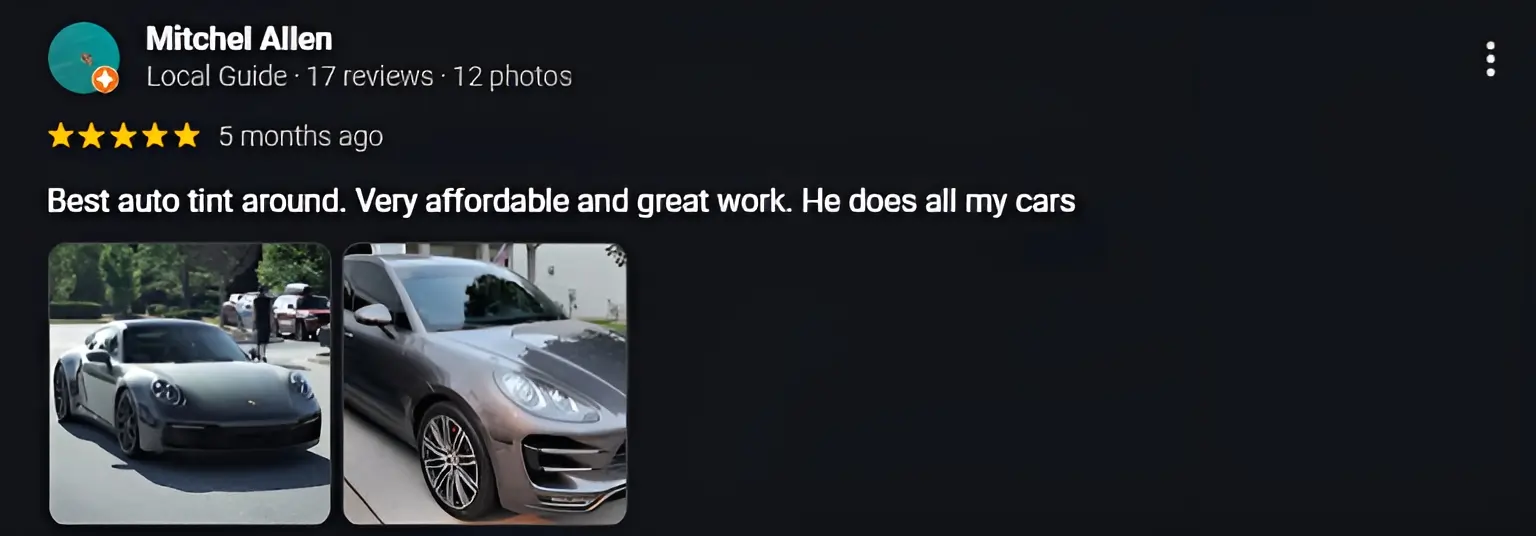Select the third yellow rating star
Viewport: 1536px width, 536px height.
[124, 136]
